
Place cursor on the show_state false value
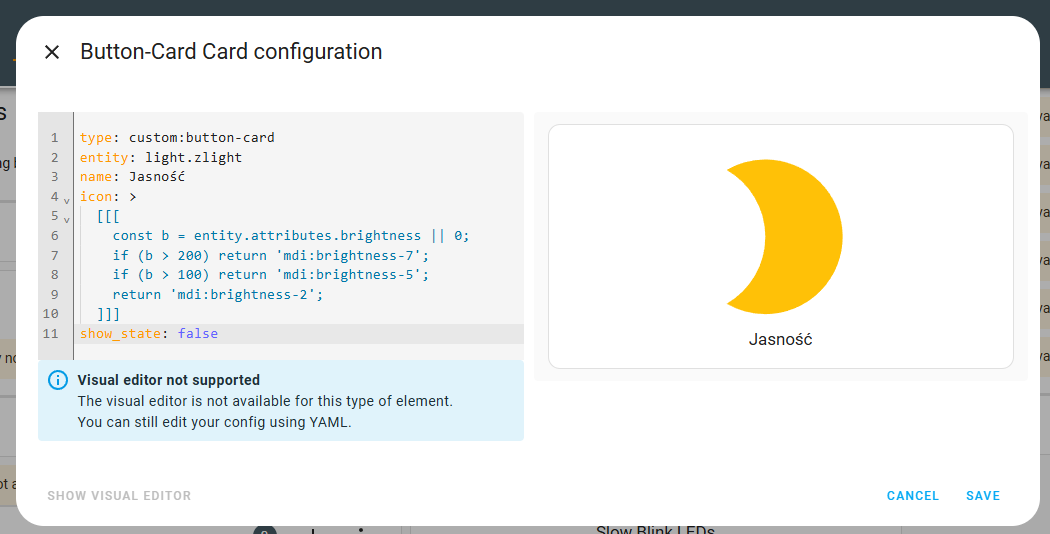[198, 334]
